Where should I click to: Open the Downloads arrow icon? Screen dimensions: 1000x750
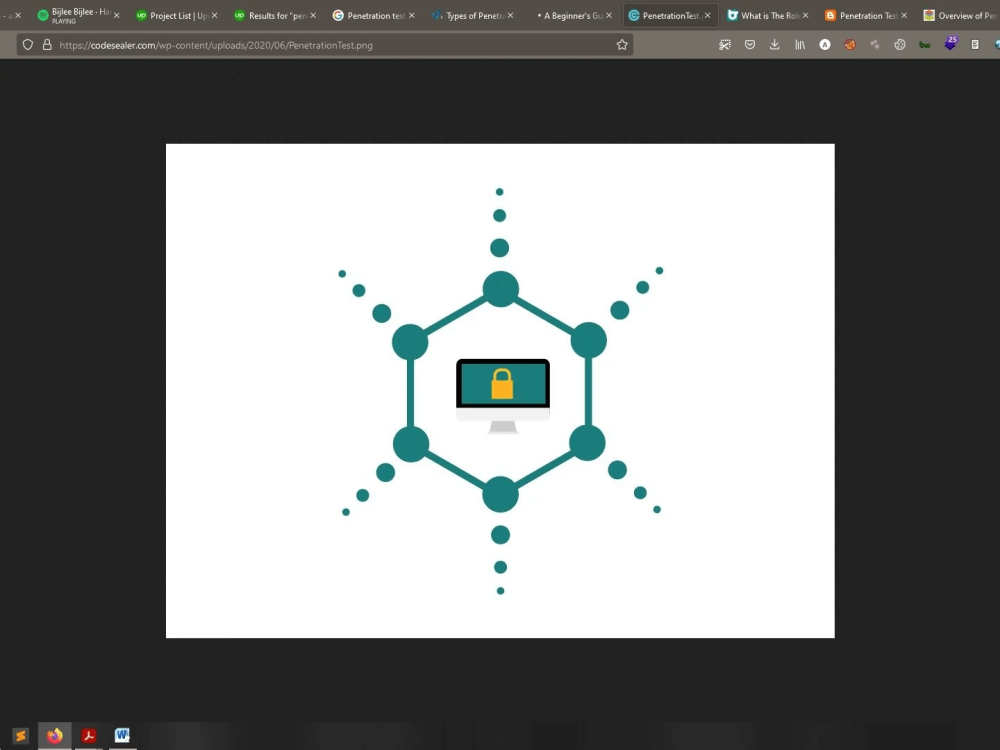coord(774,45)
